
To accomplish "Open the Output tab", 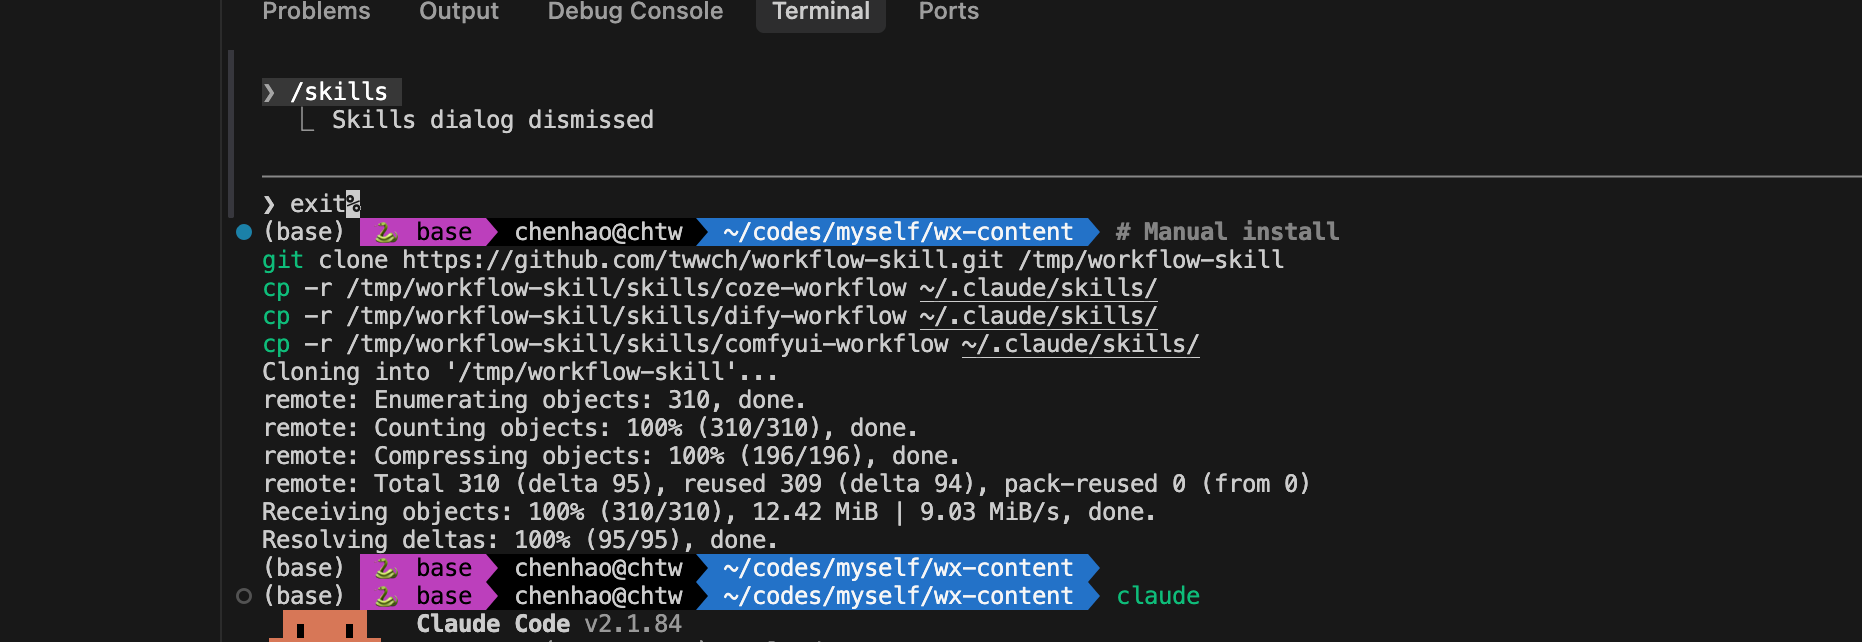I will click(459, 12).
